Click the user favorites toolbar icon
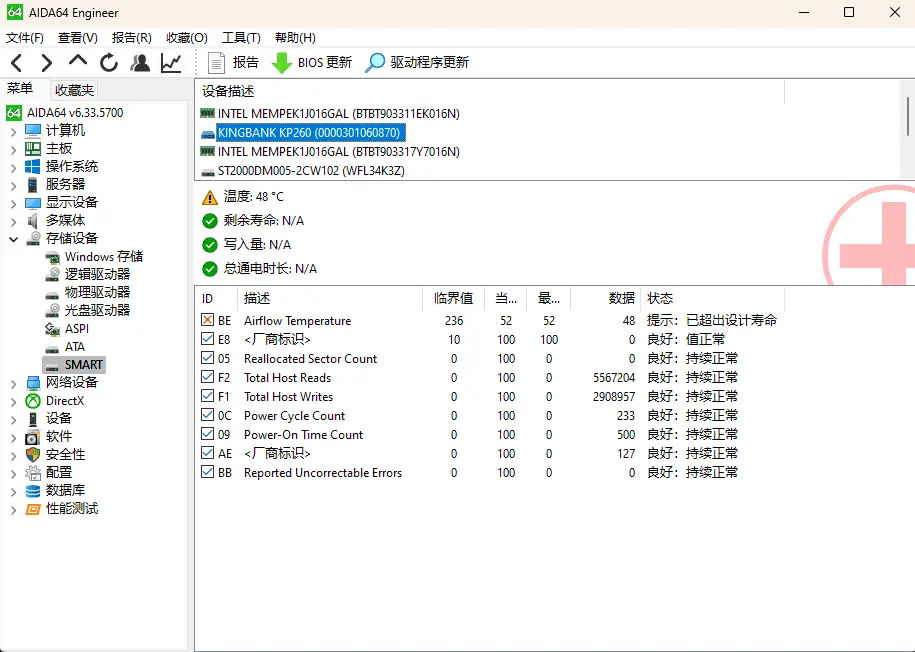Viewport: 915px width, 652px height. click(x=140, y=63)
